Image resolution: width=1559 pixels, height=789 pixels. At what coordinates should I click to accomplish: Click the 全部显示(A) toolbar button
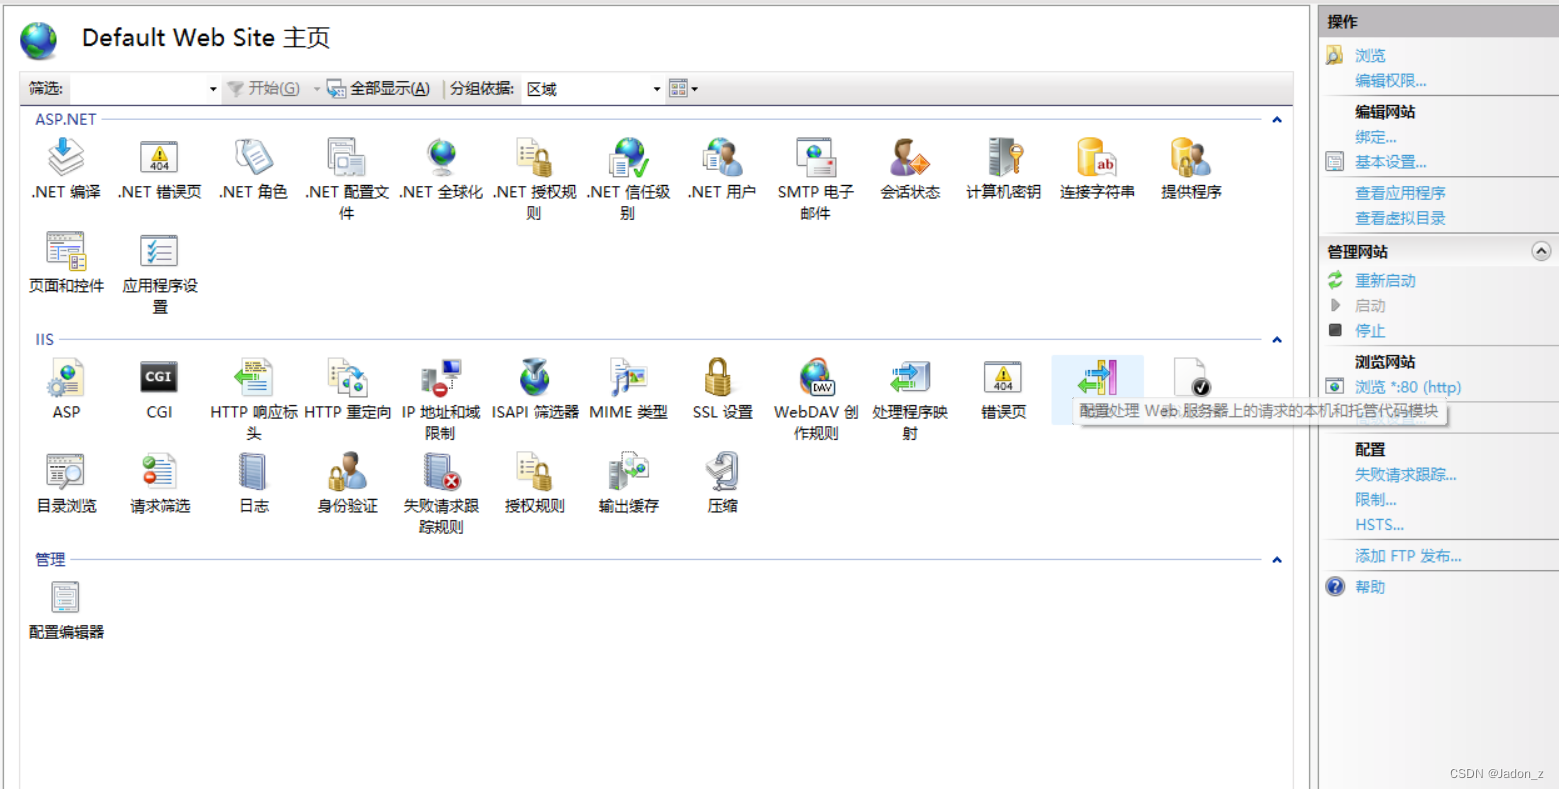click(x=379, y=89)
